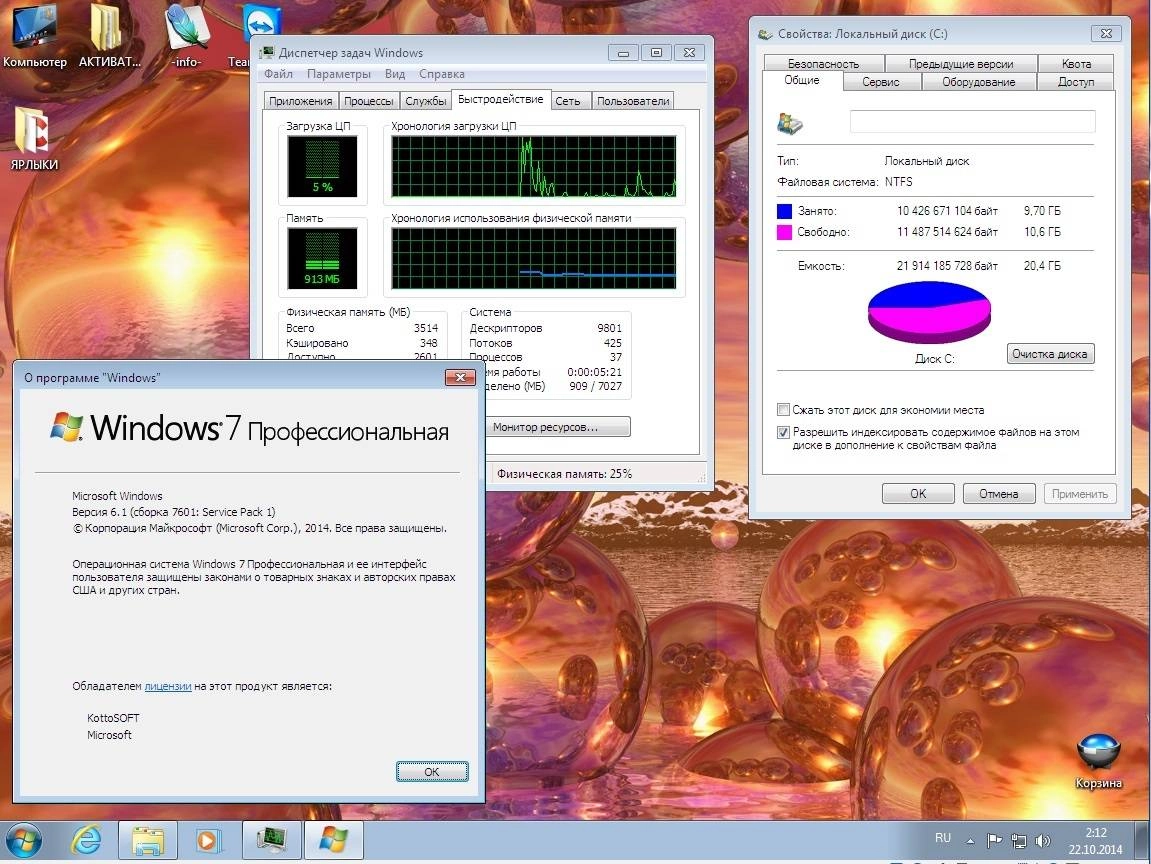
Task: Click the network tray icon
Action: tap(1019, 841)
